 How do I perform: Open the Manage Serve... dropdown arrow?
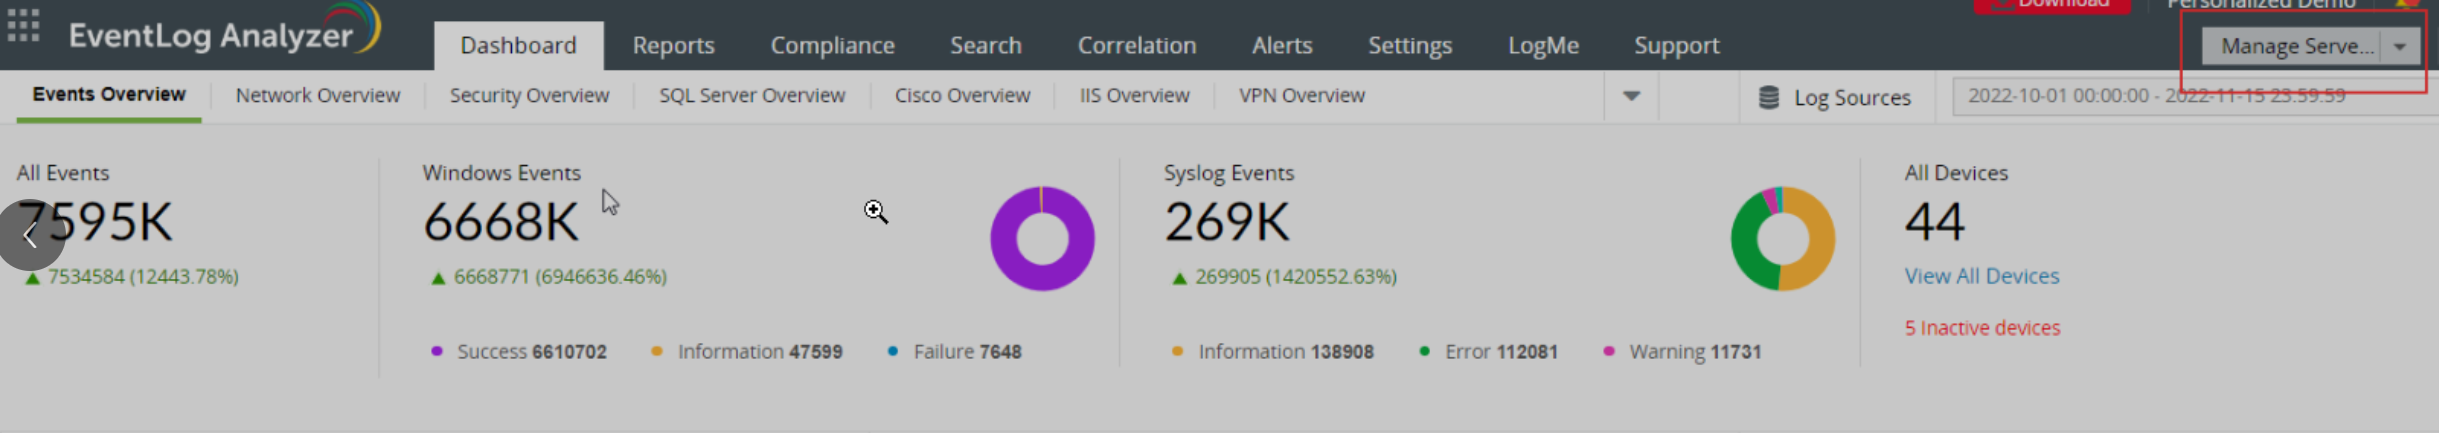2399,46
